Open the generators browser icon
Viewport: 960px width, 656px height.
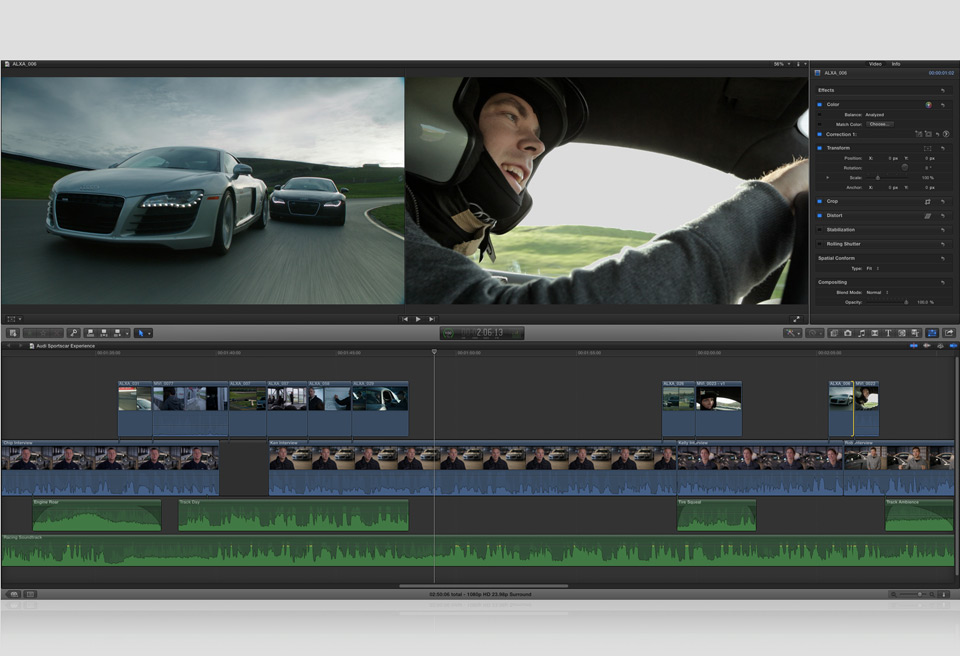(x=902, y=333)
